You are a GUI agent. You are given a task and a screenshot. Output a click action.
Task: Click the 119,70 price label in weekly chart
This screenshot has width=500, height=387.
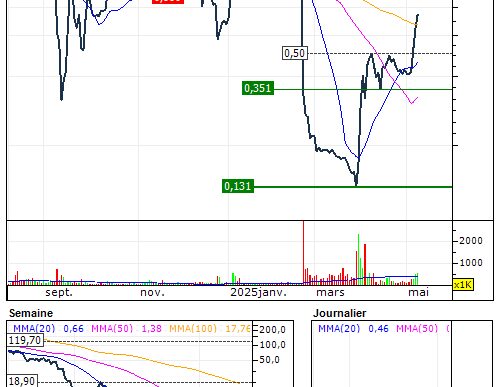pos(25,340)
